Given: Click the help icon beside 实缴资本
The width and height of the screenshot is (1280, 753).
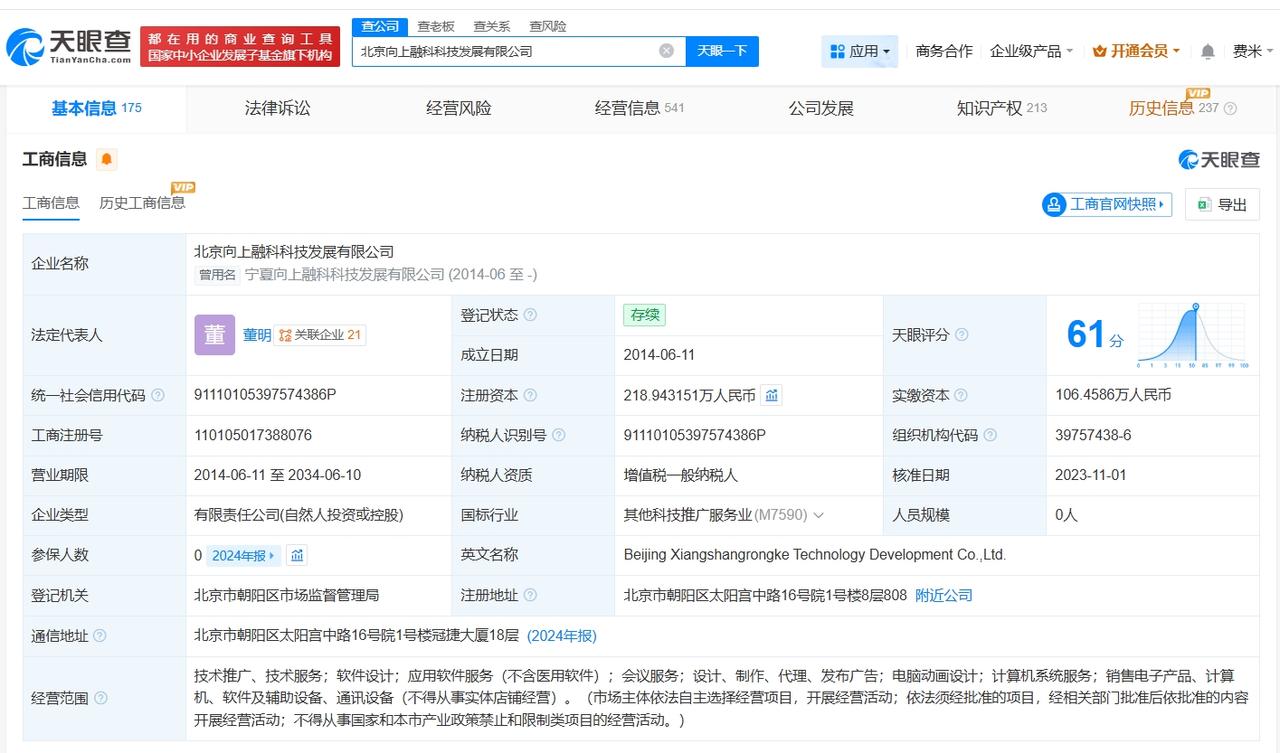Looking at the screenshot, I should (x=961, y=396).
